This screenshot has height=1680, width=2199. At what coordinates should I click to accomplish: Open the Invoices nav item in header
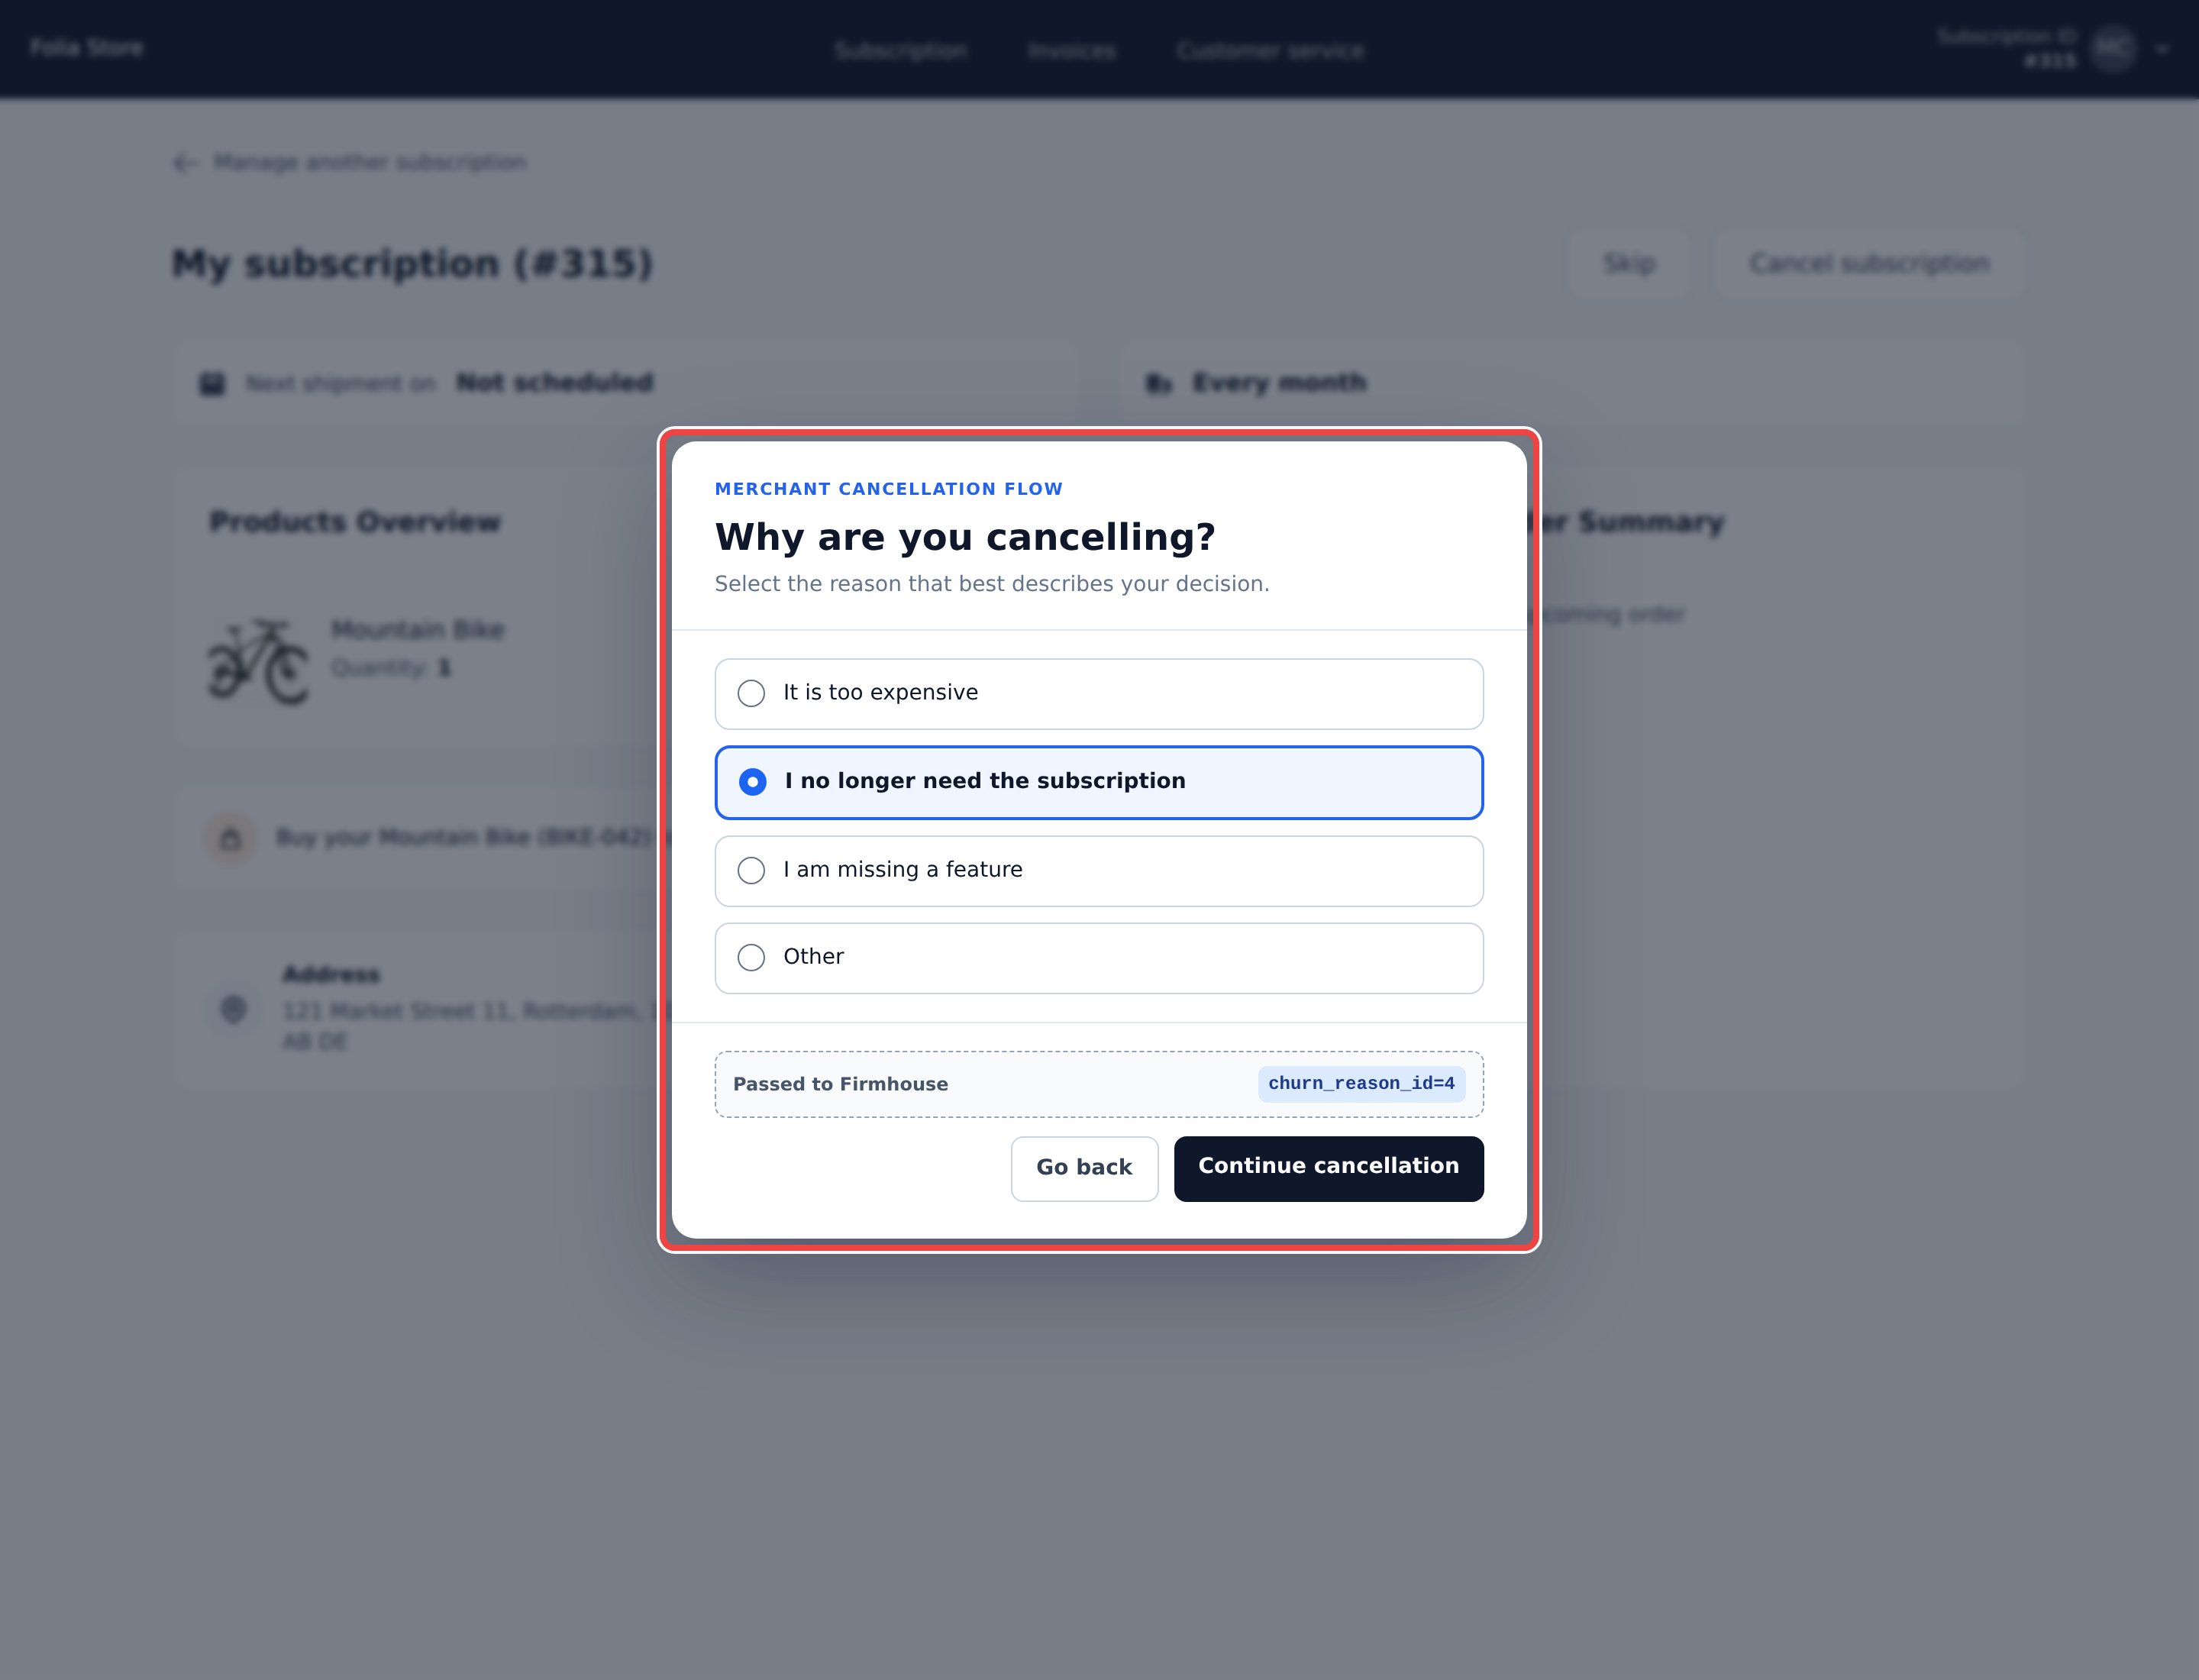[x=1072, y=50]
